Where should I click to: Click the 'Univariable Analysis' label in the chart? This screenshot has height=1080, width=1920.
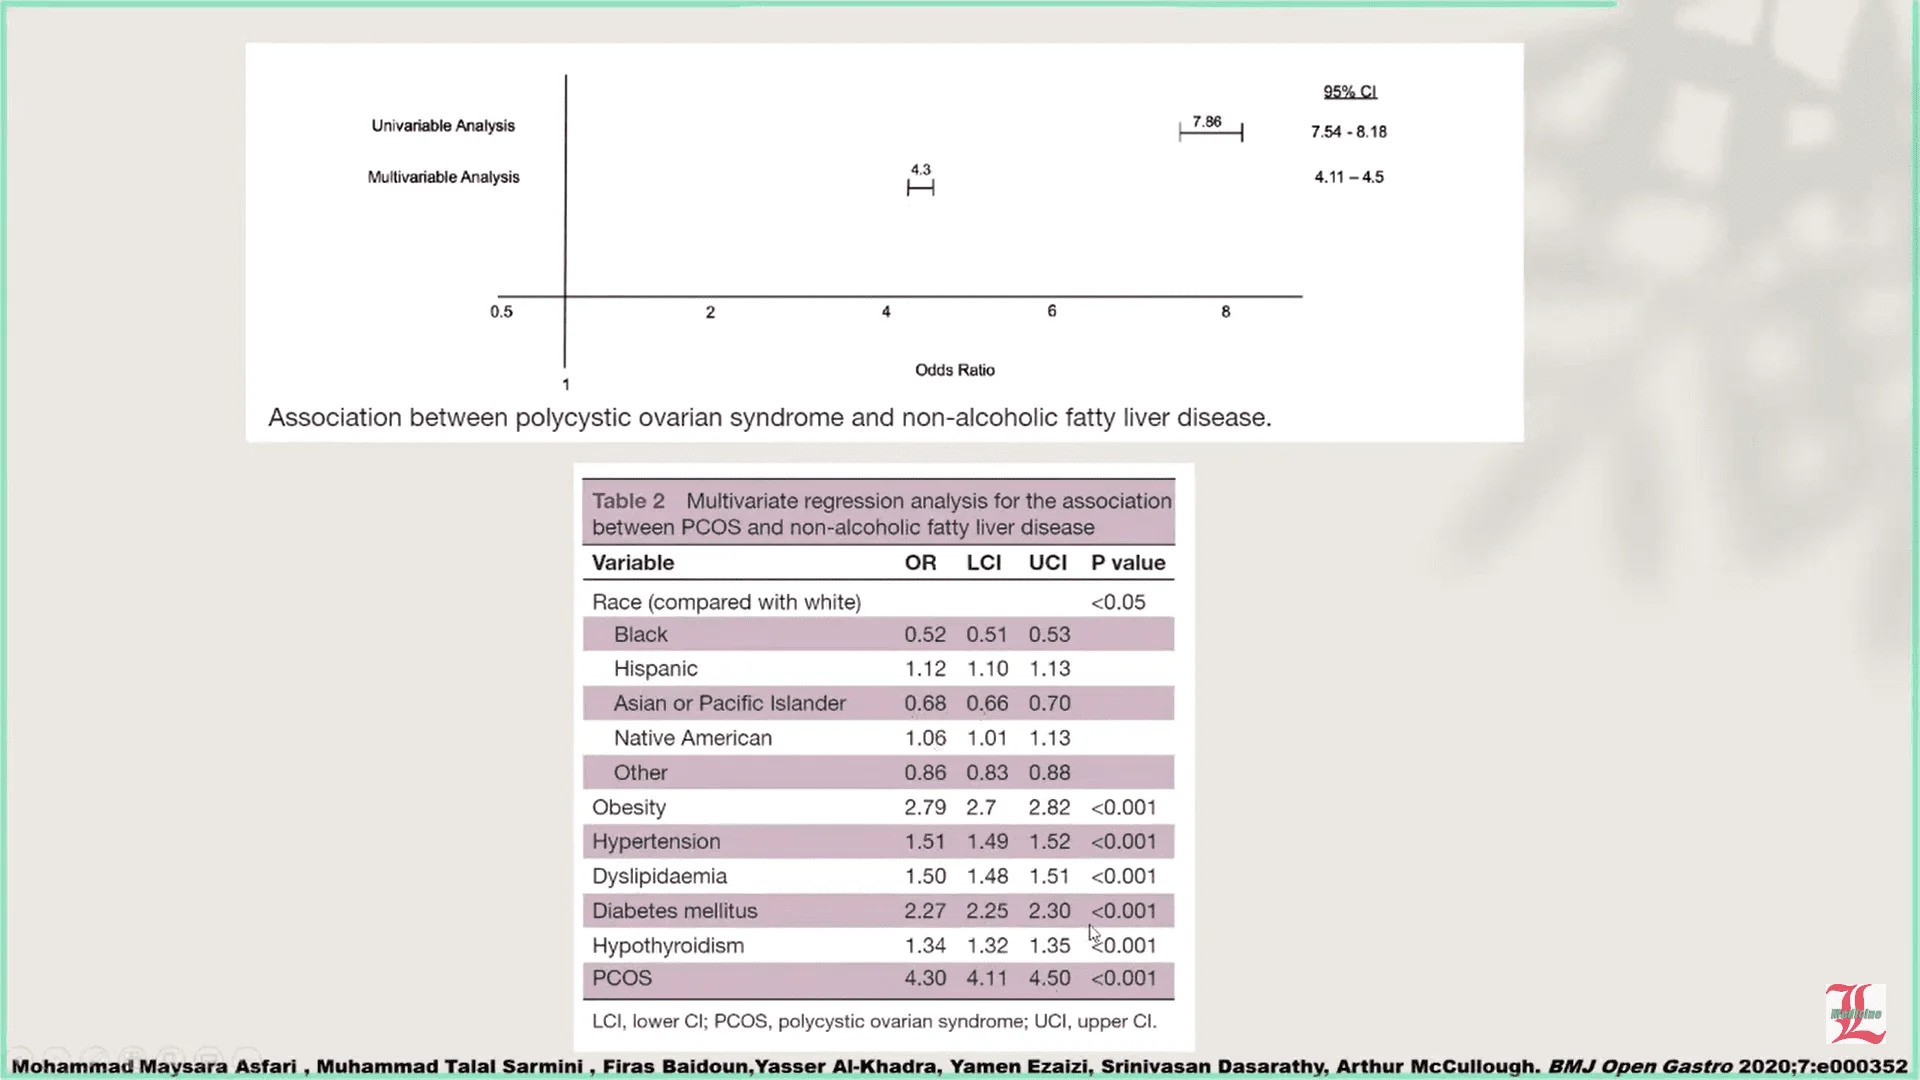point(443,126)
